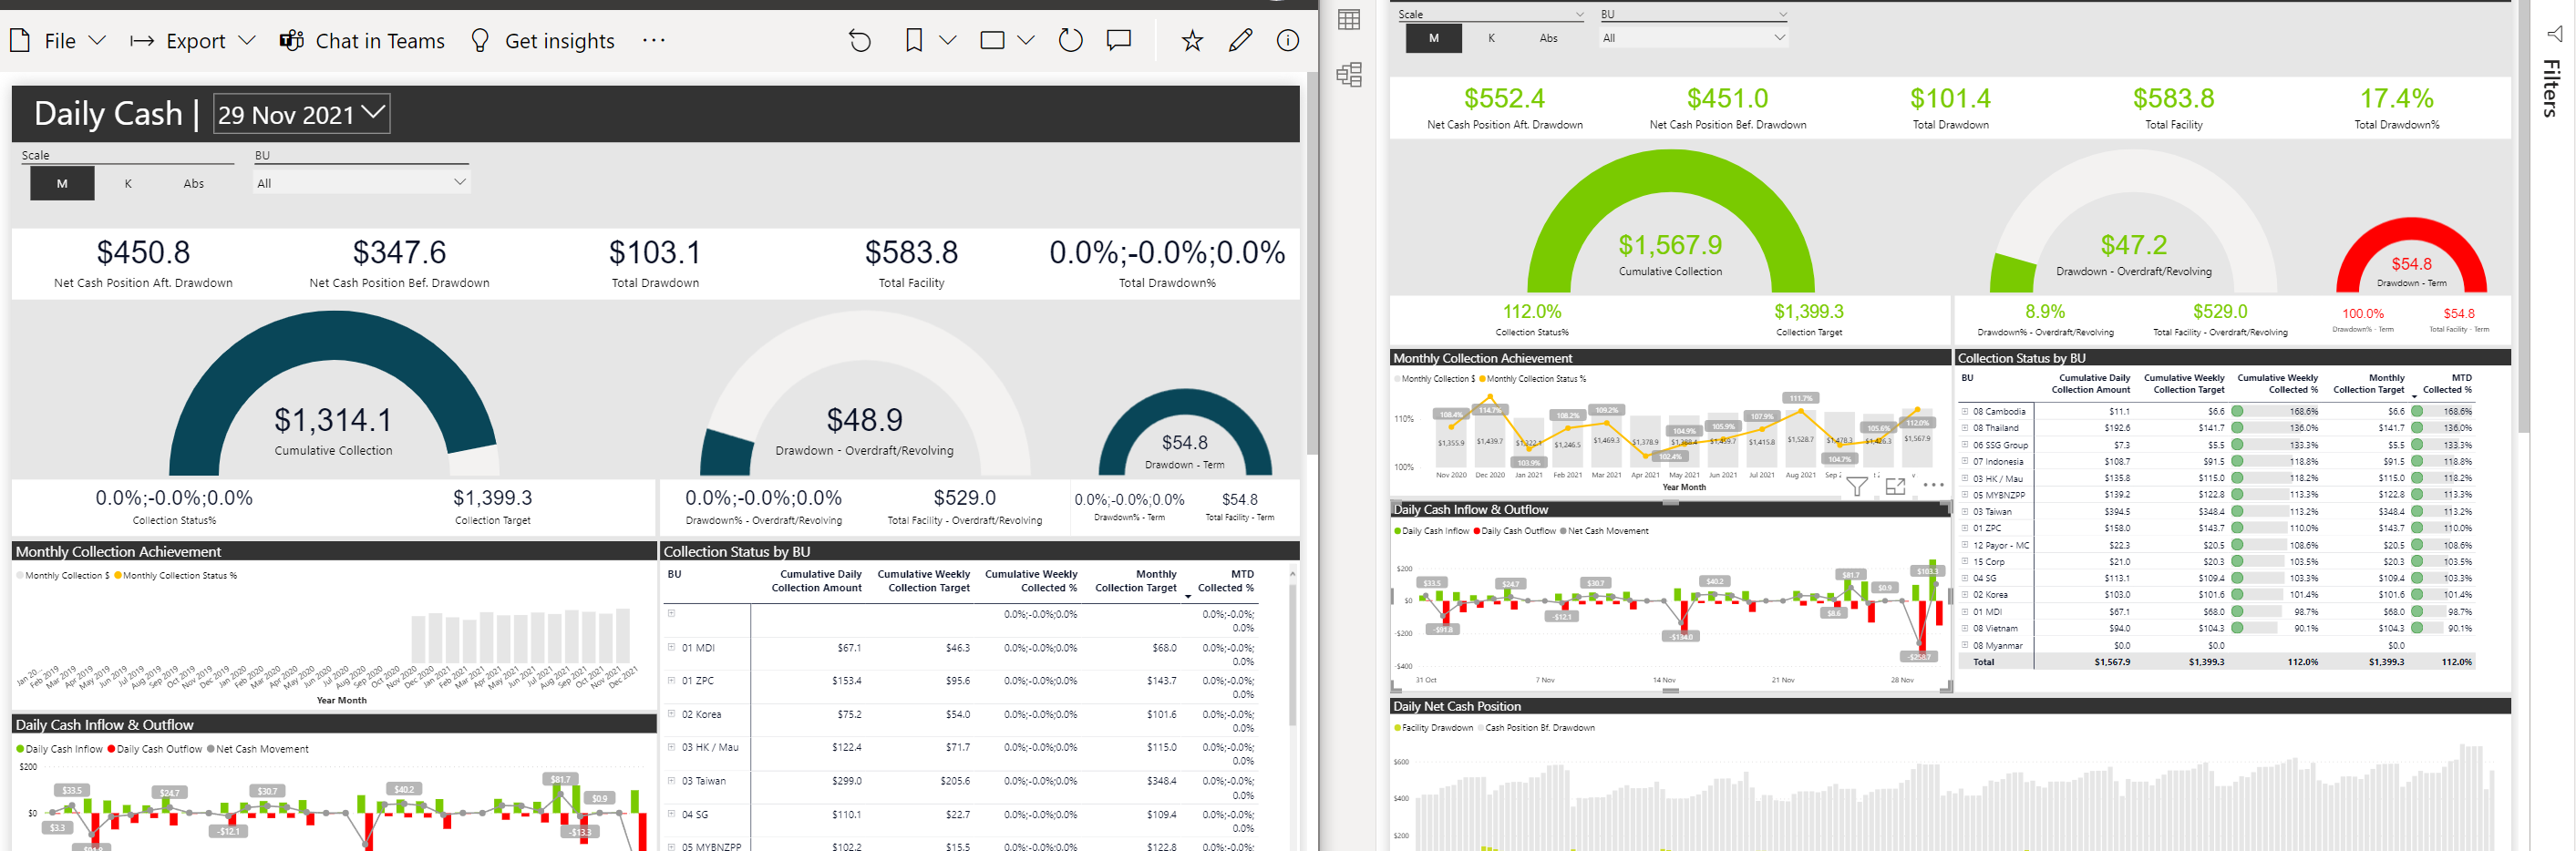
Task: Click the Favorite star icon
Action: point(1192,41)
